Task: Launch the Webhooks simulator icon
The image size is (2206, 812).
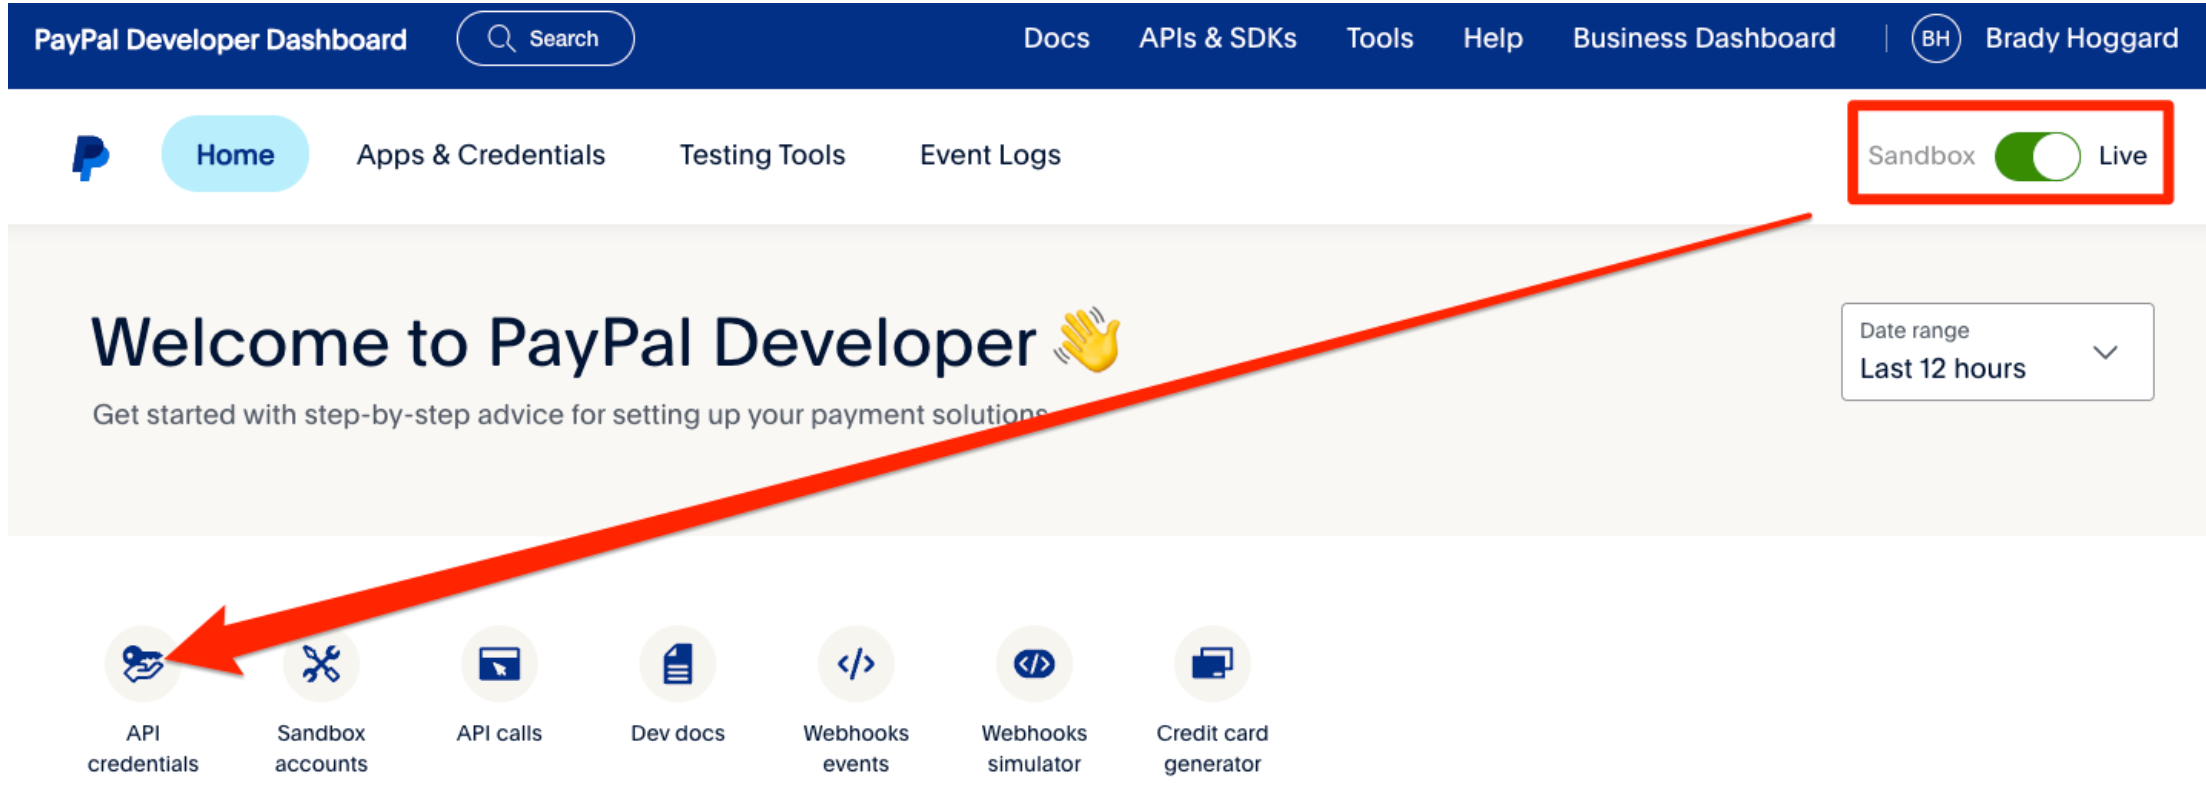Action: click(x=1034, y=664)
